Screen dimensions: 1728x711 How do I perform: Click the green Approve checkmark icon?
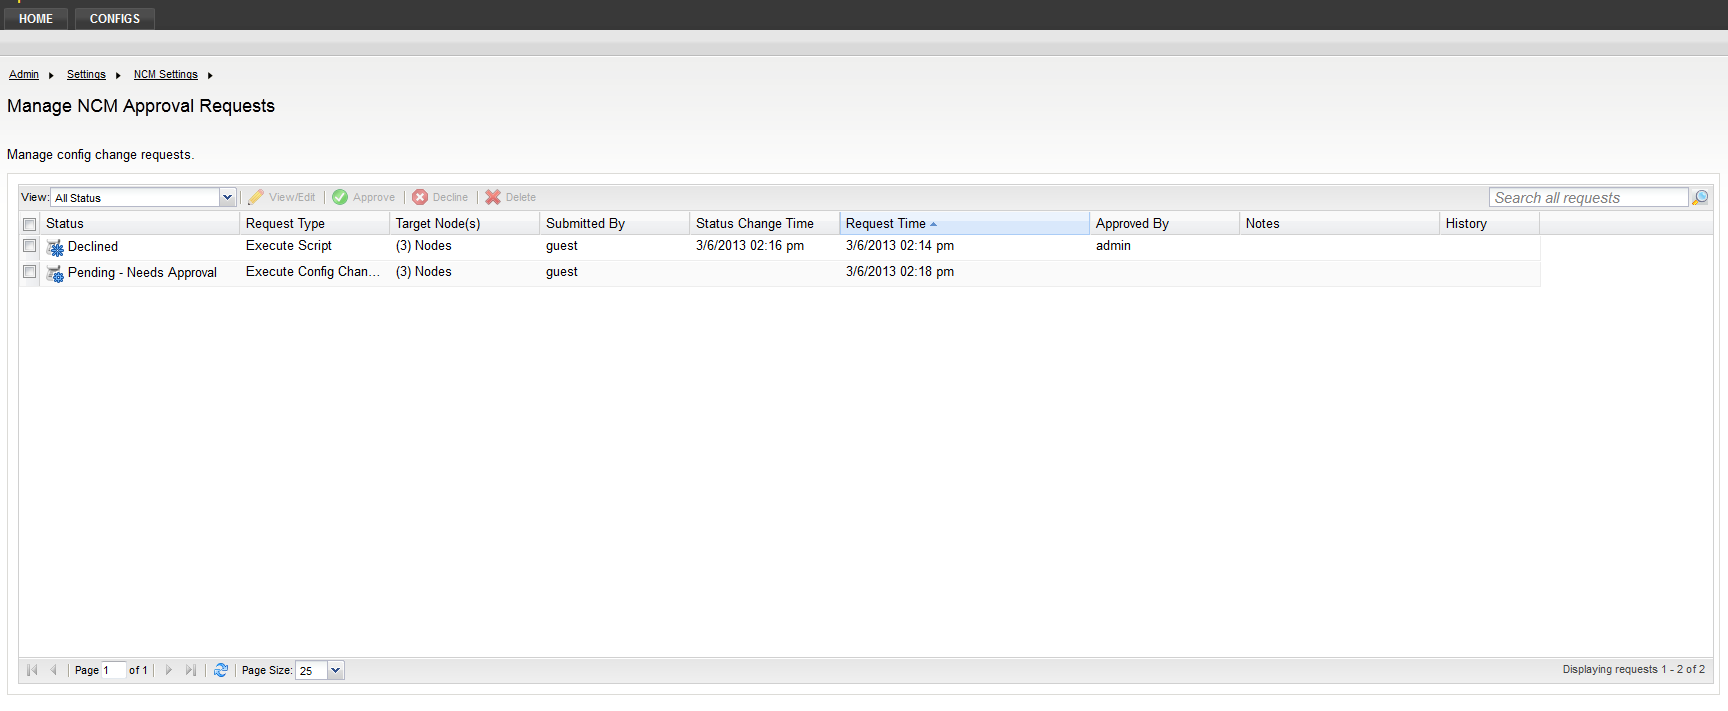pyautogui.click(x=340, y=197)
